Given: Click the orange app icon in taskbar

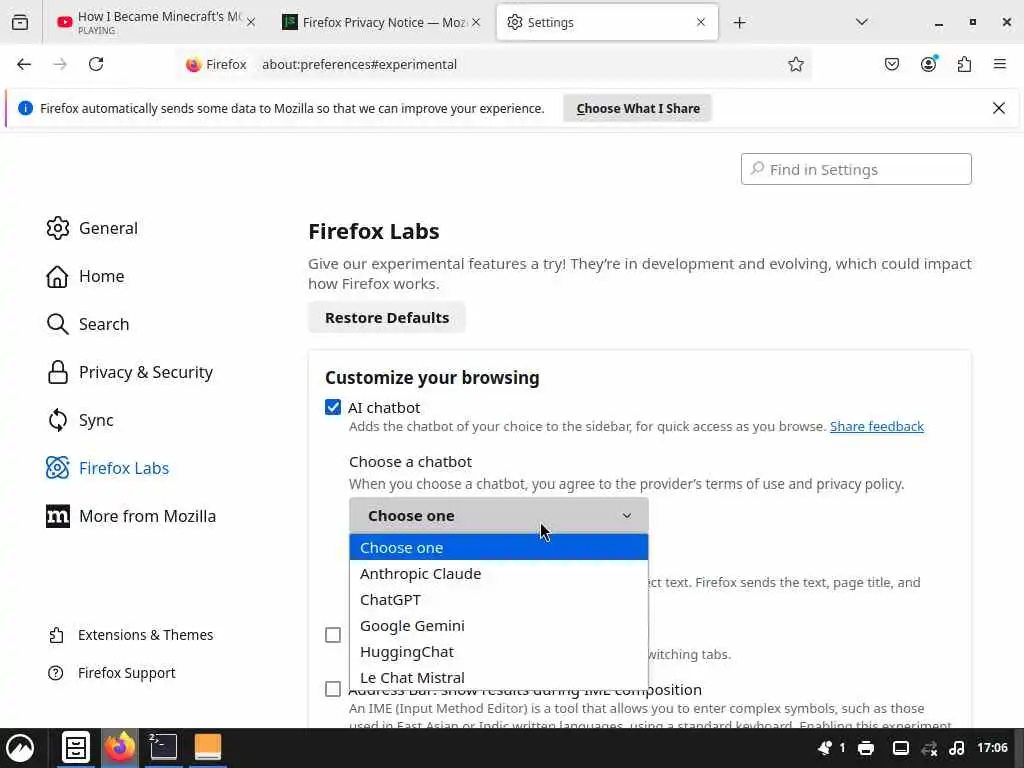Looking at the screenshot, I should click(208, 747).
